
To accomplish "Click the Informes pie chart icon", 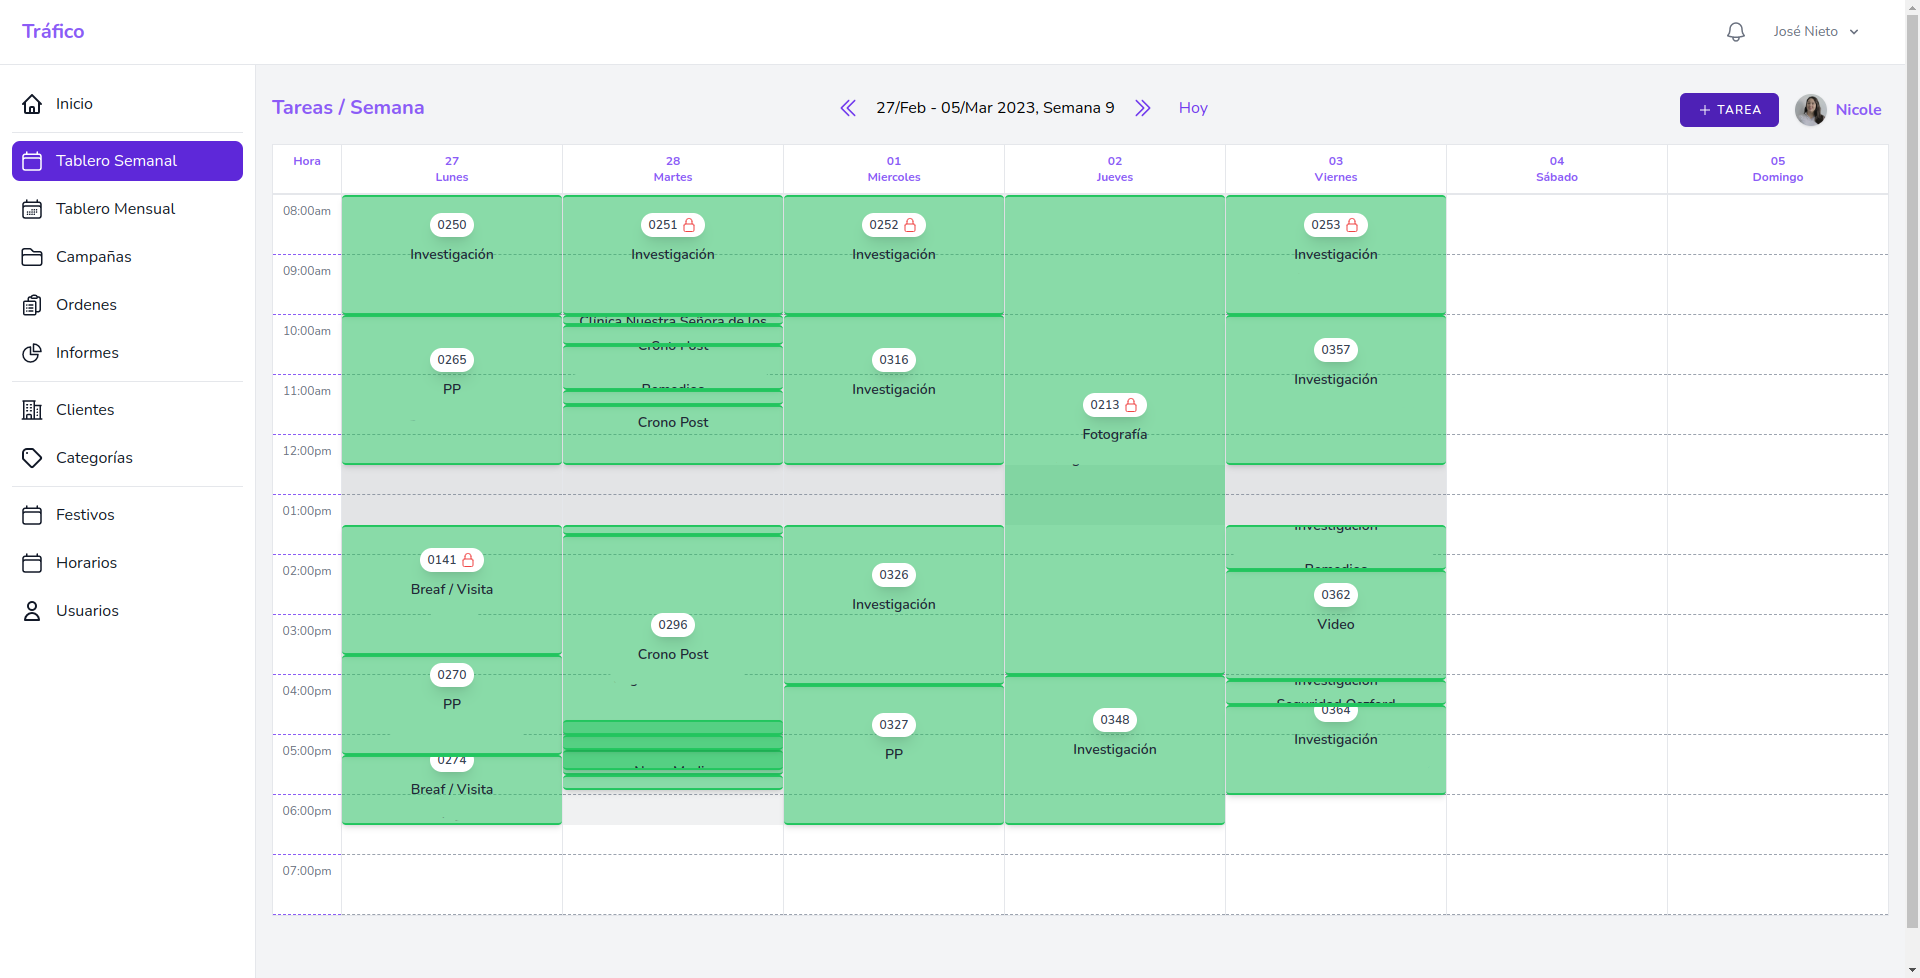I will coord(32,353).
